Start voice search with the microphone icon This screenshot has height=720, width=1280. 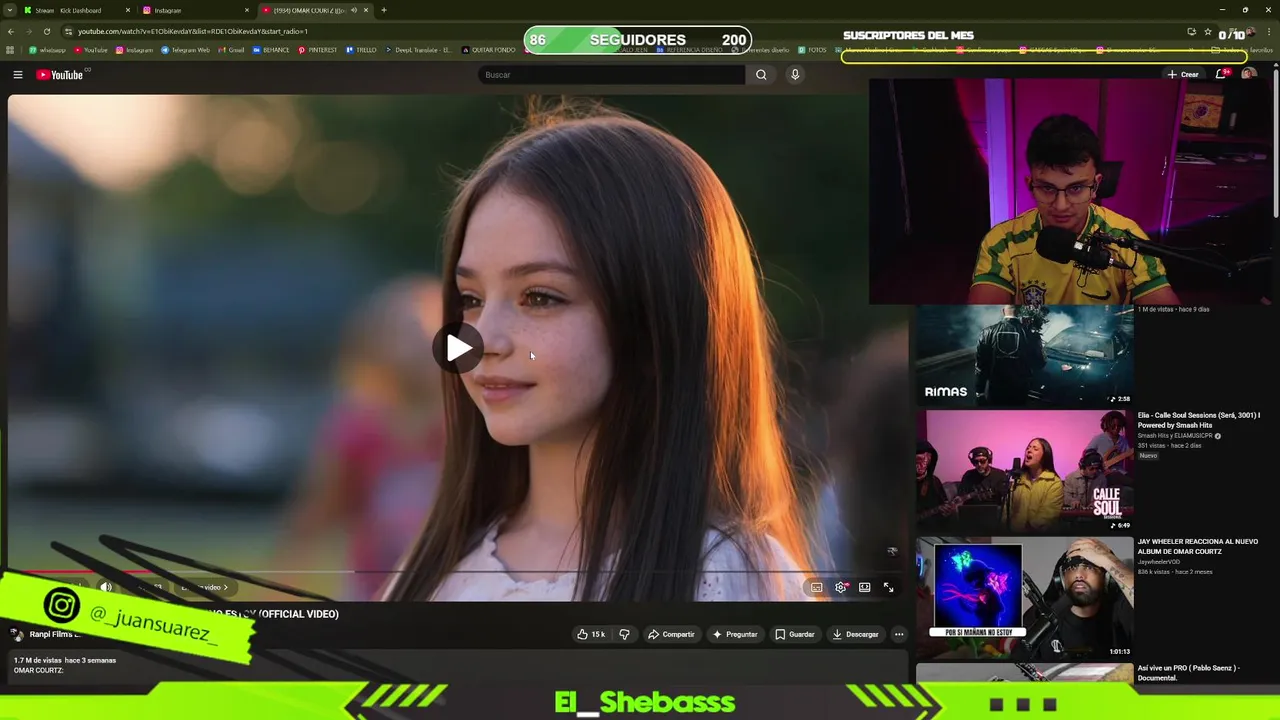(x=795, y=75)
